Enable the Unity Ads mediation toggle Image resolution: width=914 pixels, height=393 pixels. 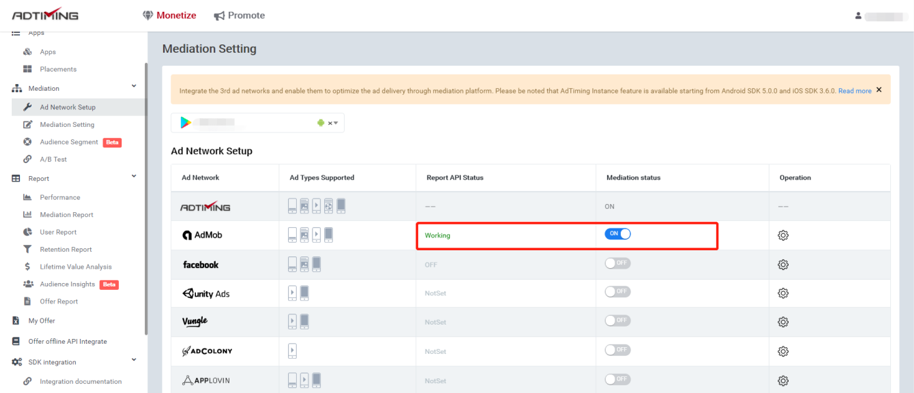(x=617, y=292)
